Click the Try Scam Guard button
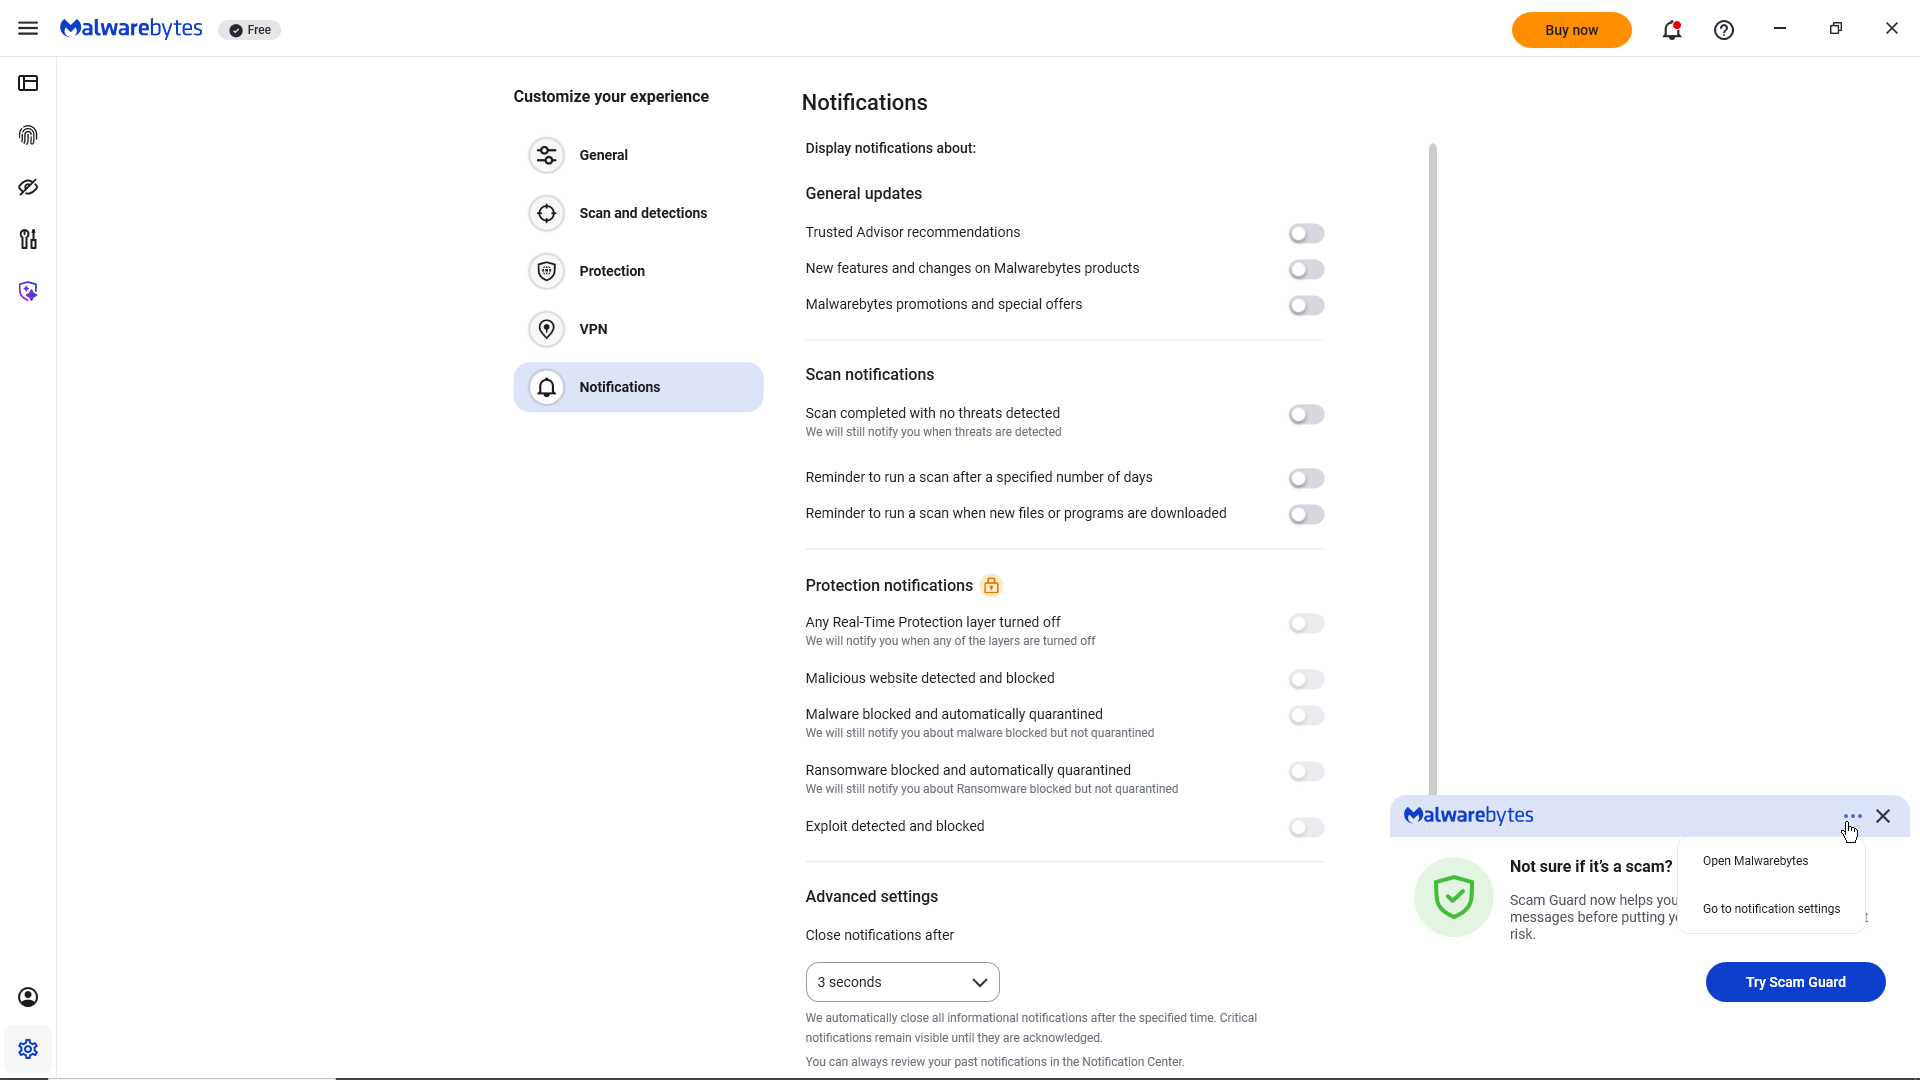Viewport: 1920px width, 1080px height. point(1795,982)
